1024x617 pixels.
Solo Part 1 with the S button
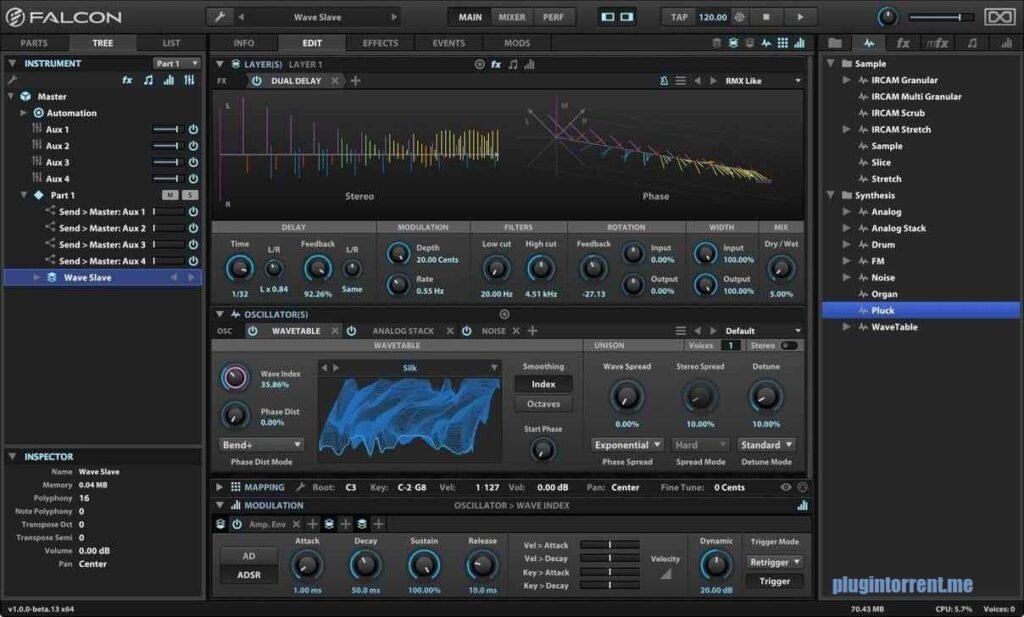190,195
